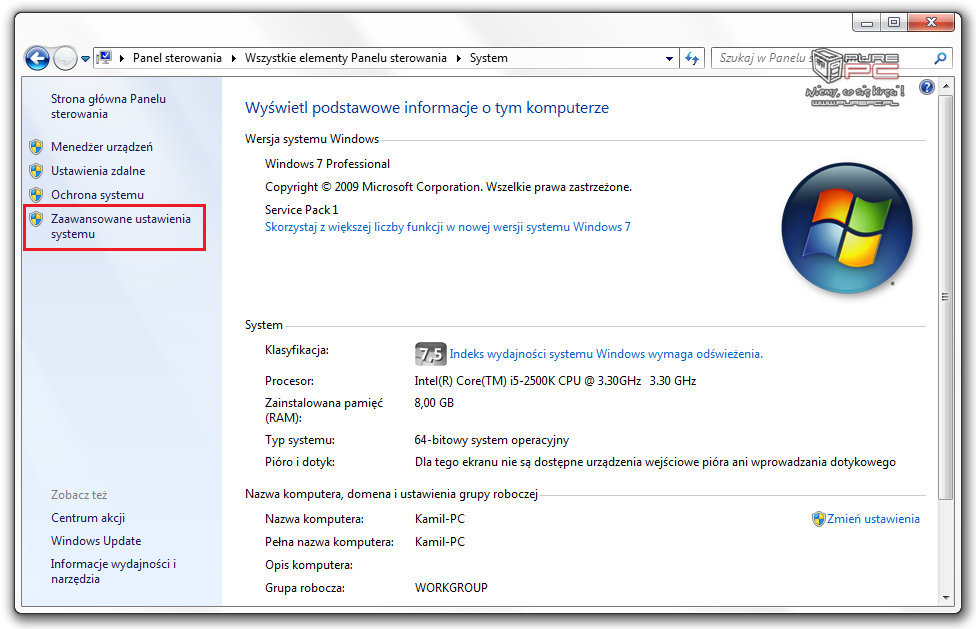Open Wszystkie elementy Panelu sterowania breadcrumb
Viewport: 976px width, 629px height.
(345, 58)
